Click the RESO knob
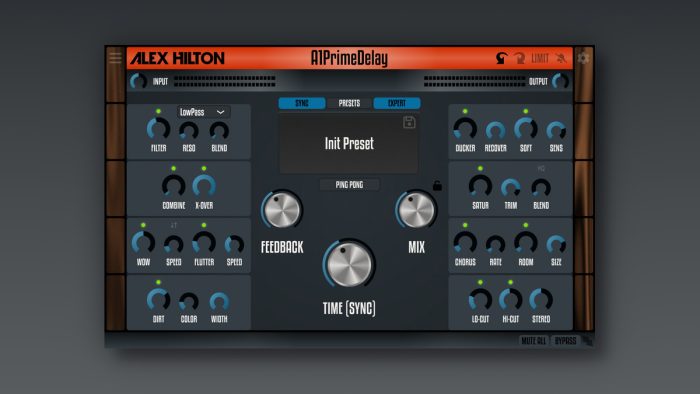The width and height of the screenshot is (700, 394). [x=189, y=131]
